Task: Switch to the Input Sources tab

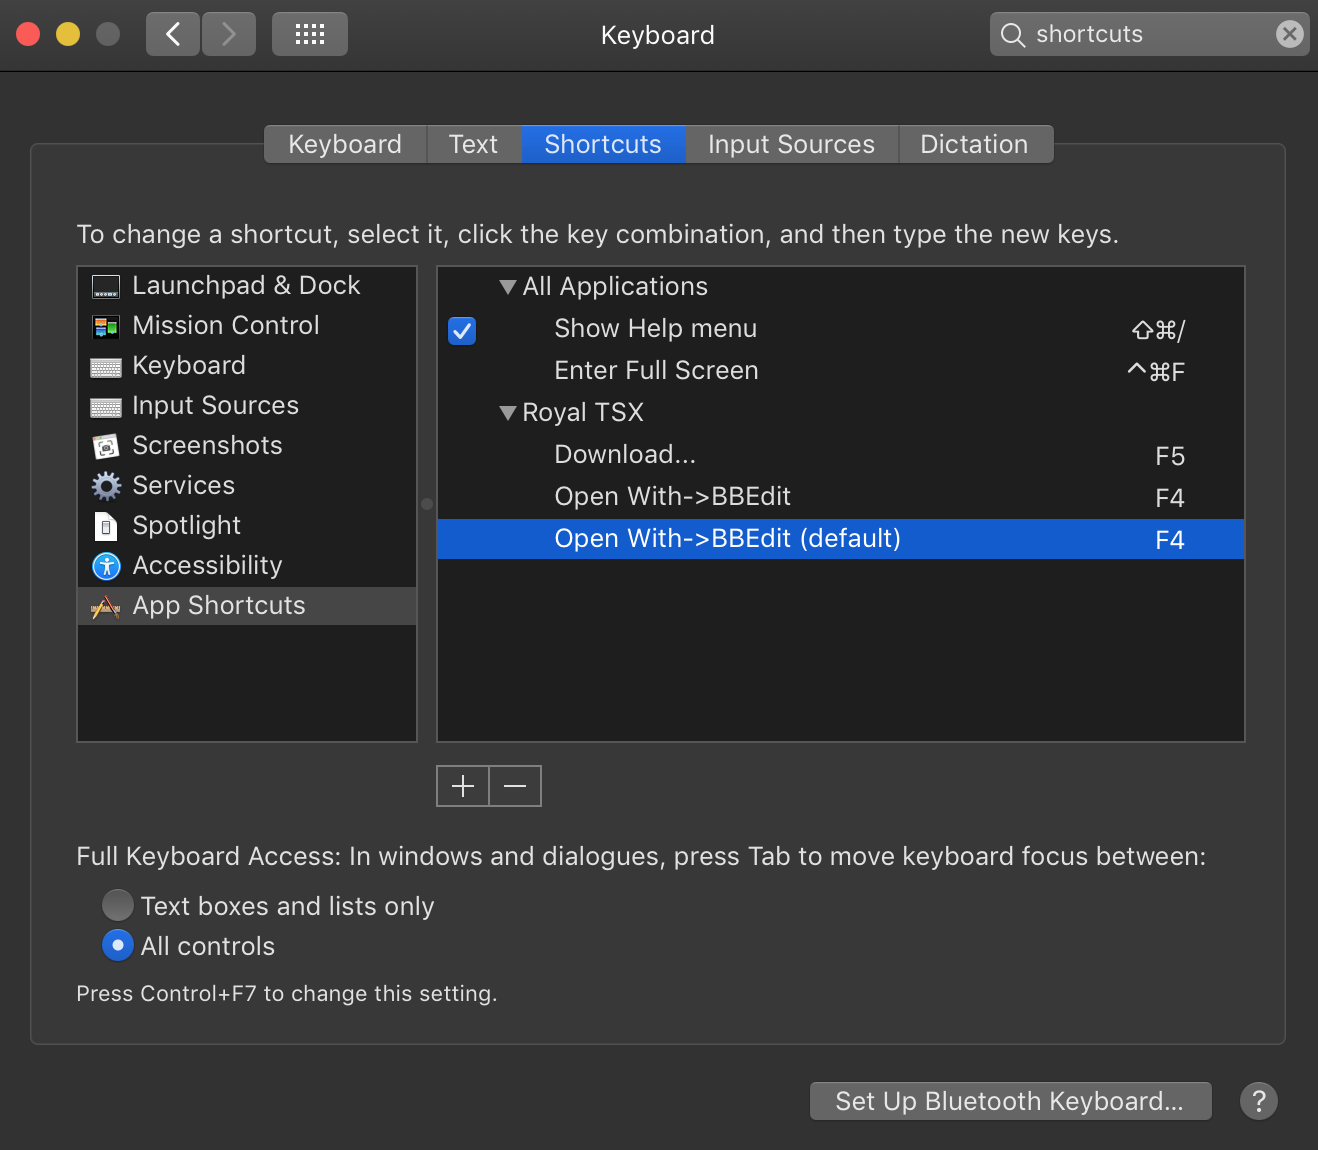Action: click(x=791, y=144)
